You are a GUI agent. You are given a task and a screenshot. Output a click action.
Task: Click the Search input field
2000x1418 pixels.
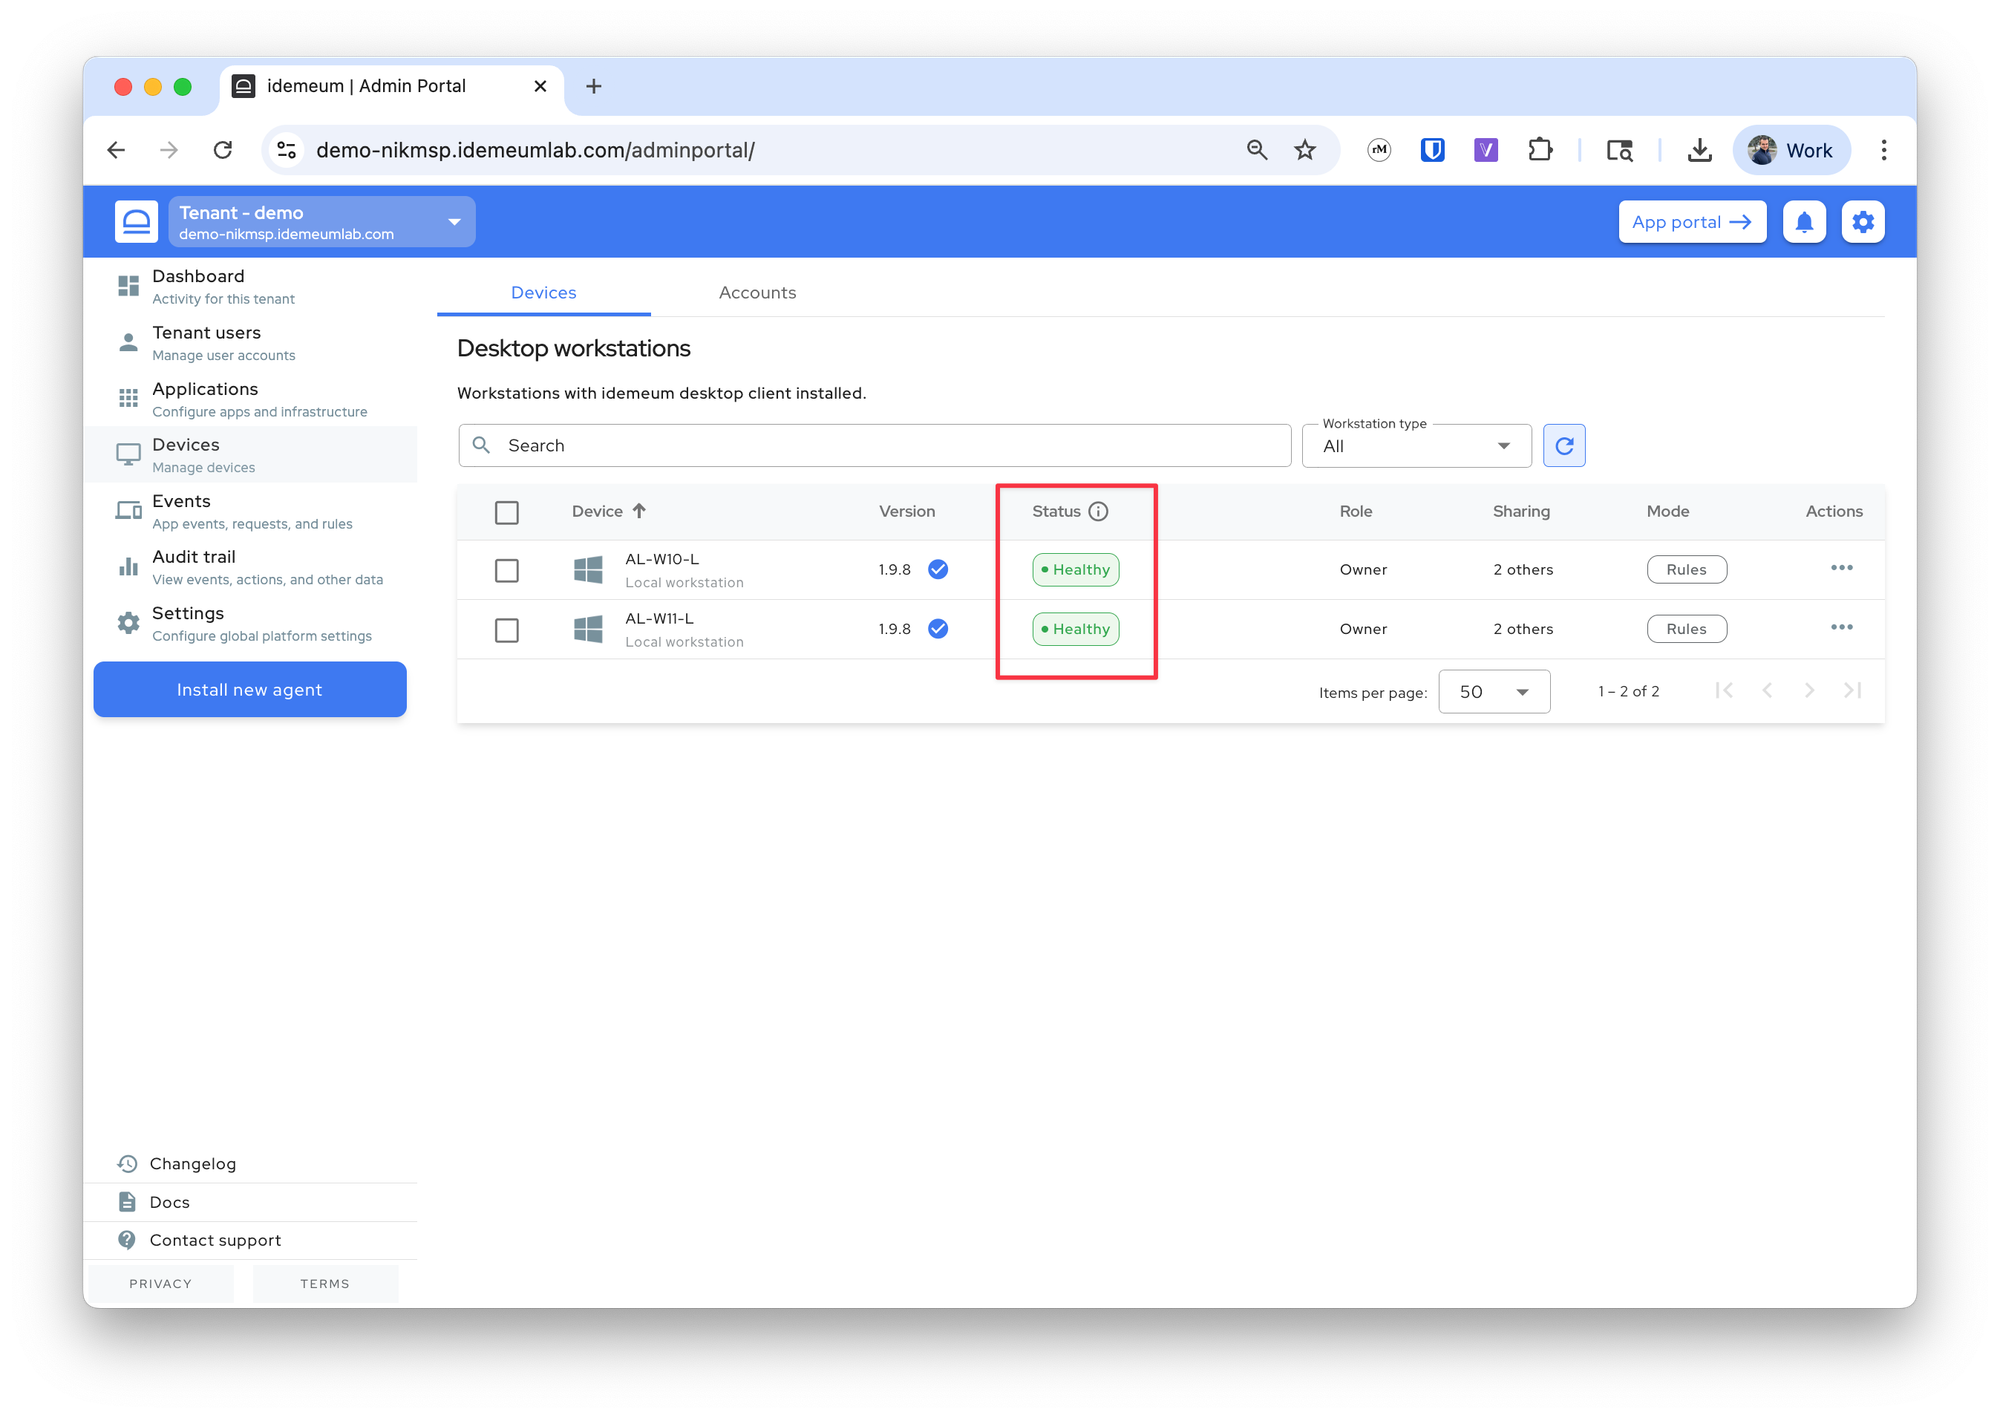click(874, 445)
